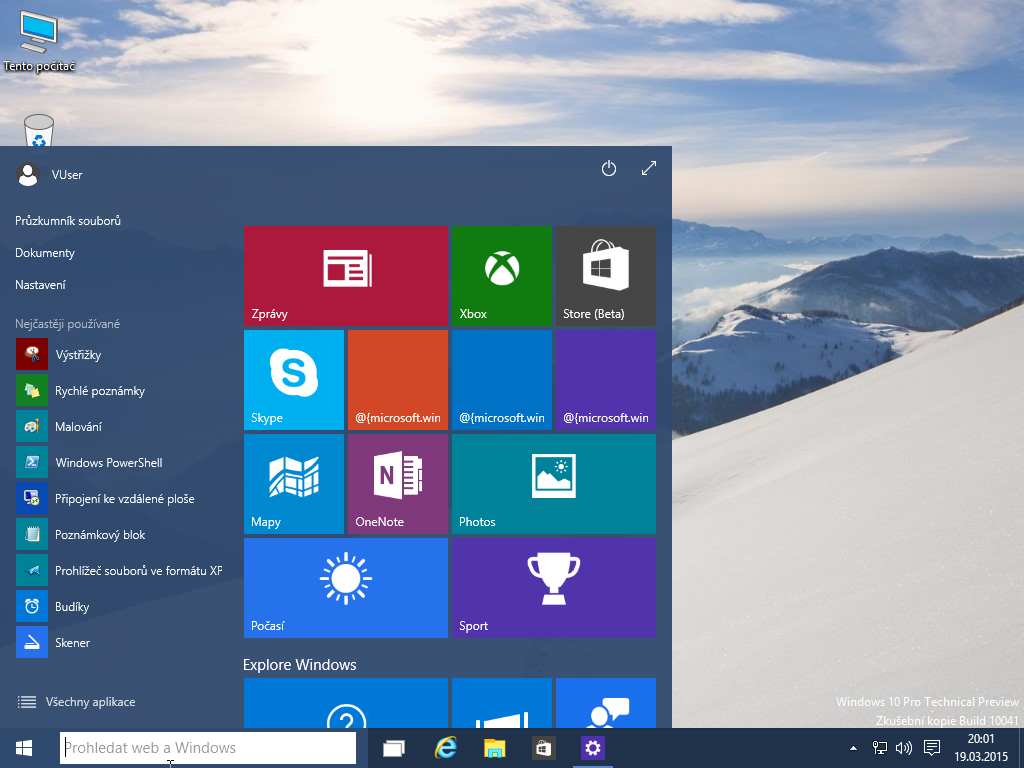This screenshot has height=768, width=1024.
Task: Open the notifications action center icon
Action: pyautogui.click(x=932, y=748)
